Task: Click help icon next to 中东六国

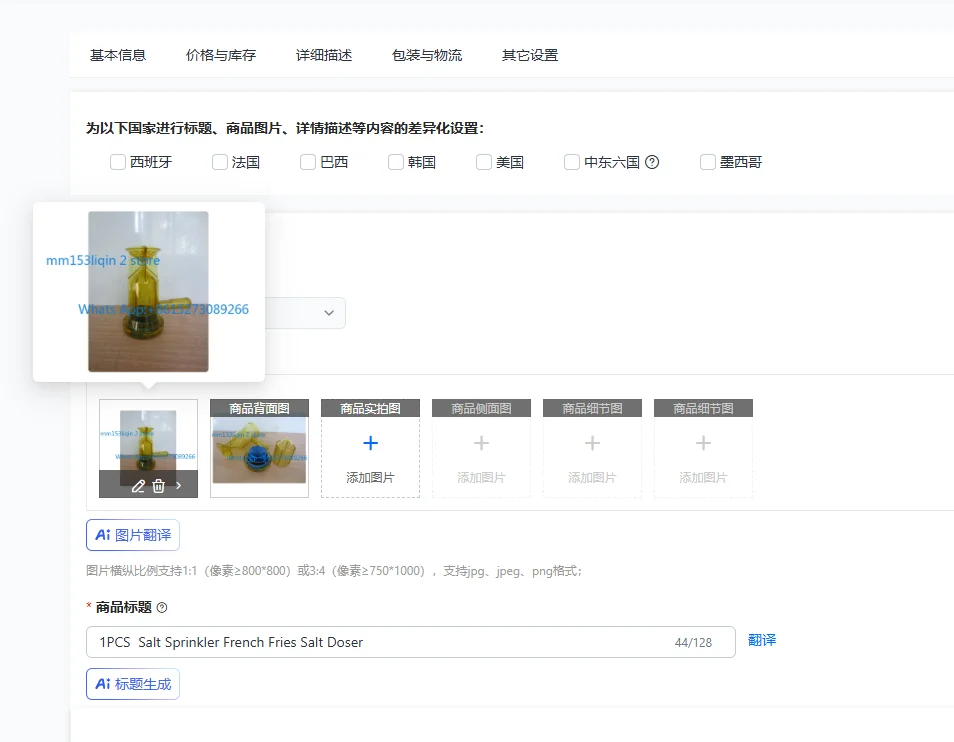Action: coord(652,162)
